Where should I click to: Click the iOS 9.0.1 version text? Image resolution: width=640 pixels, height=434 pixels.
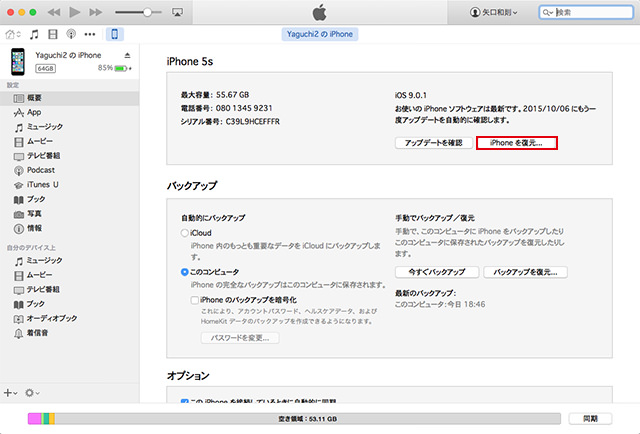[x=411, y=95]
